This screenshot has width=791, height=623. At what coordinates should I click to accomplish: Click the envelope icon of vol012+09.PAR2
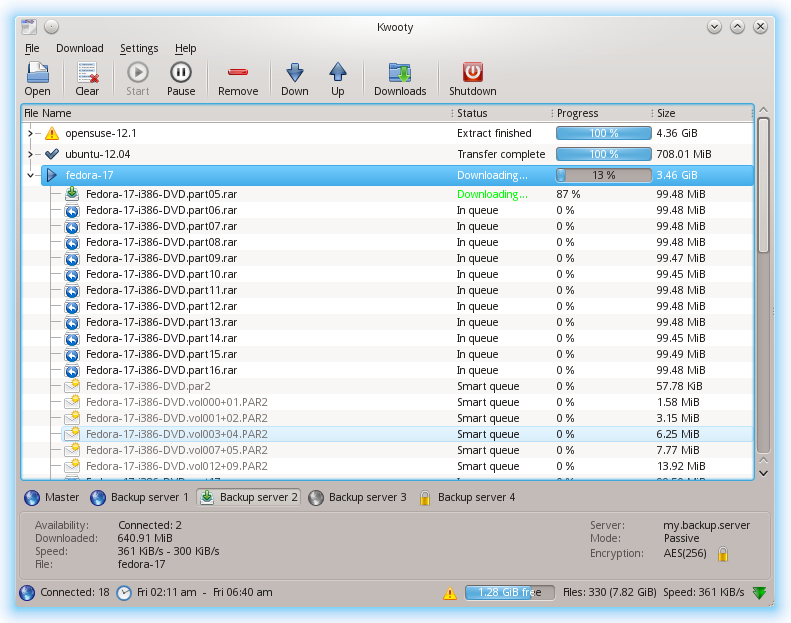point(72,466)
